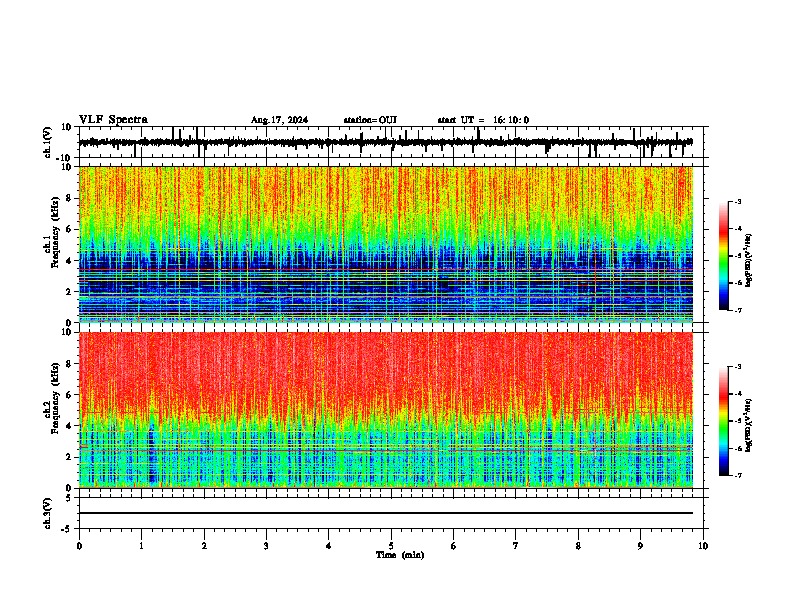Screen dimensions: 792x612
Task: Click time axis tick label '0'
Action: [x=79, y=546]
